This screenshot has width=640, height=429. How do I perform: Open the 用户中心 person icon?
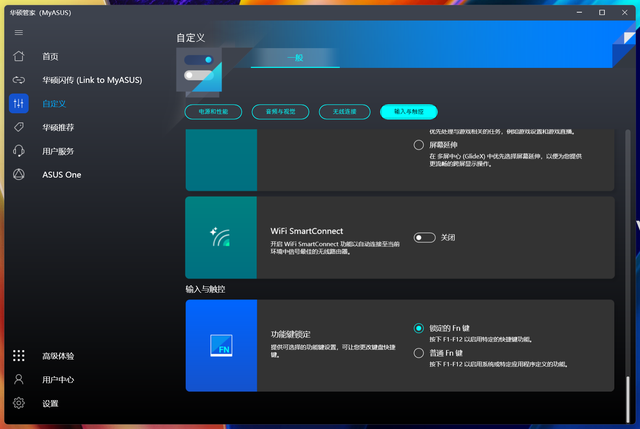pos(19,380)
